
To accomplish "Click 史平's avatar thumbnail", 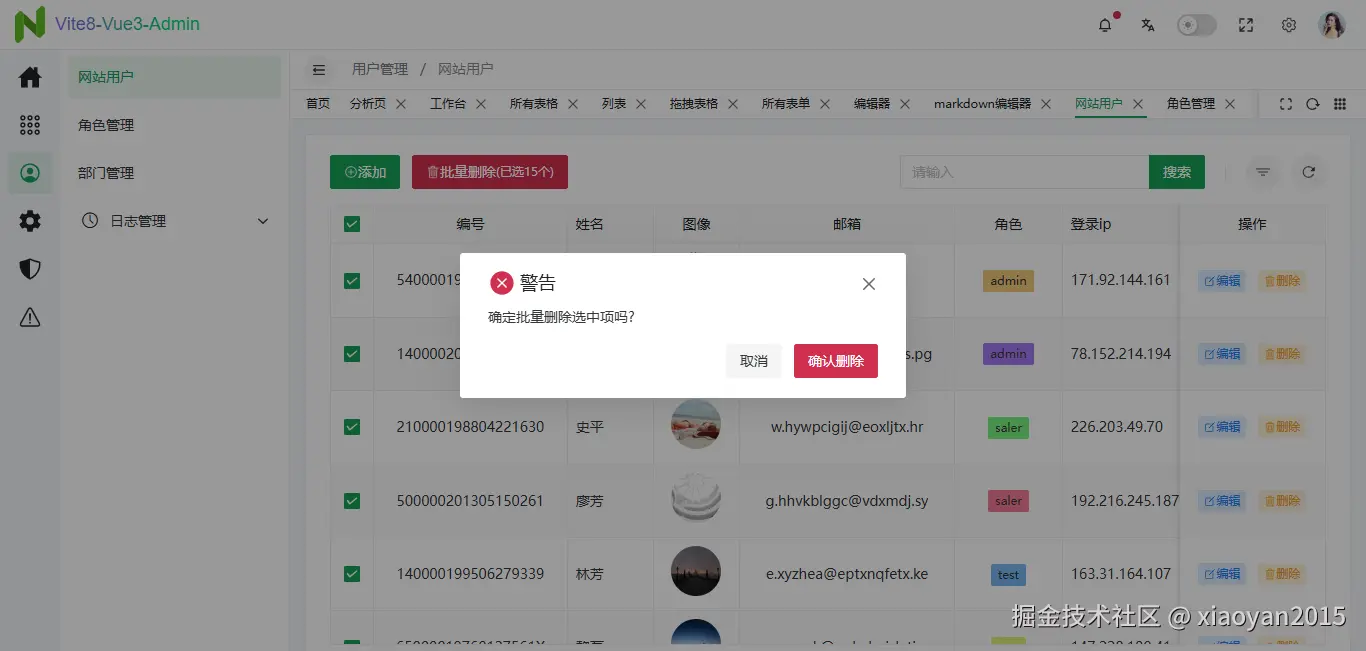I will pos(696,424).
